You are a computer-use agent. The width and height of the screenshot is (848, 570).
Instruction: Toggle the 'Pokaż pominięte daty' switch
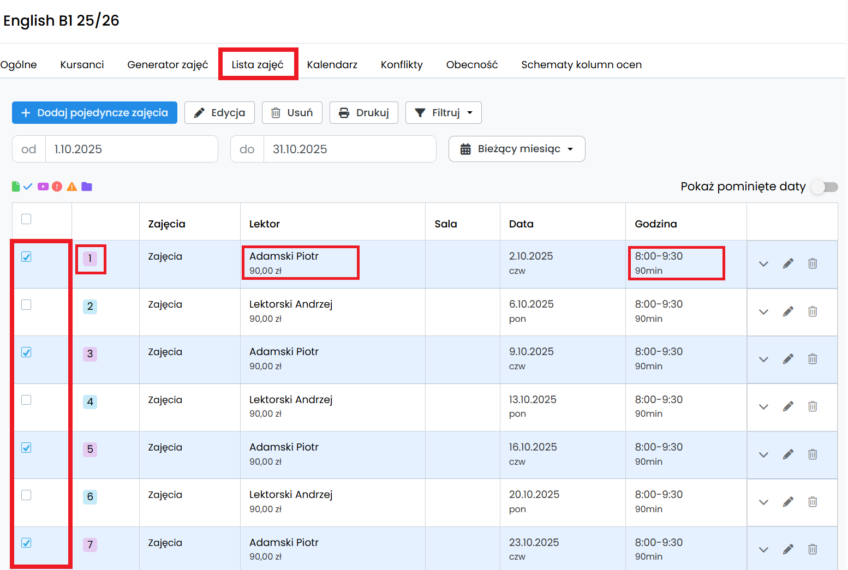(823, 187)
